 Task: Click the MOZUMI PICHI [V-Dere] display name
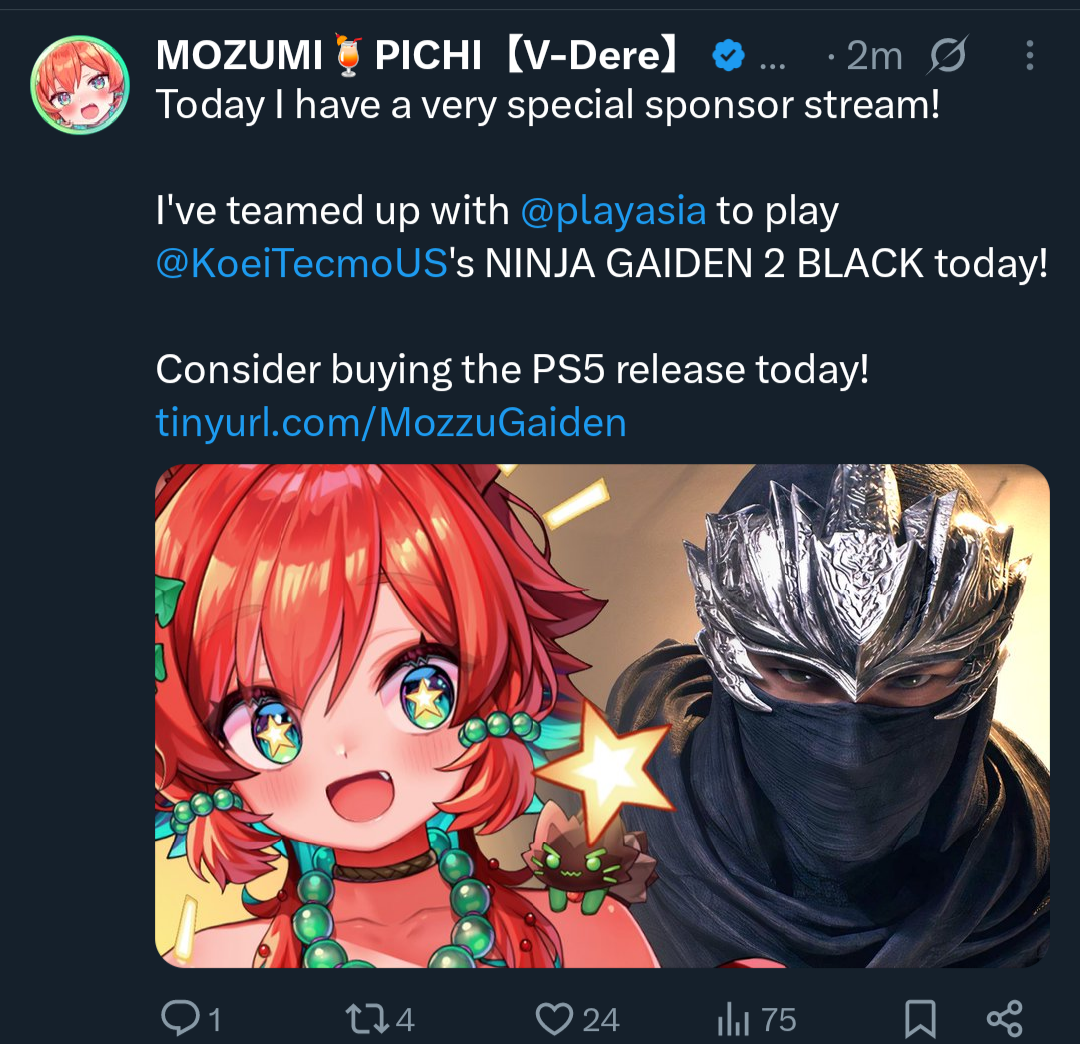418,55
